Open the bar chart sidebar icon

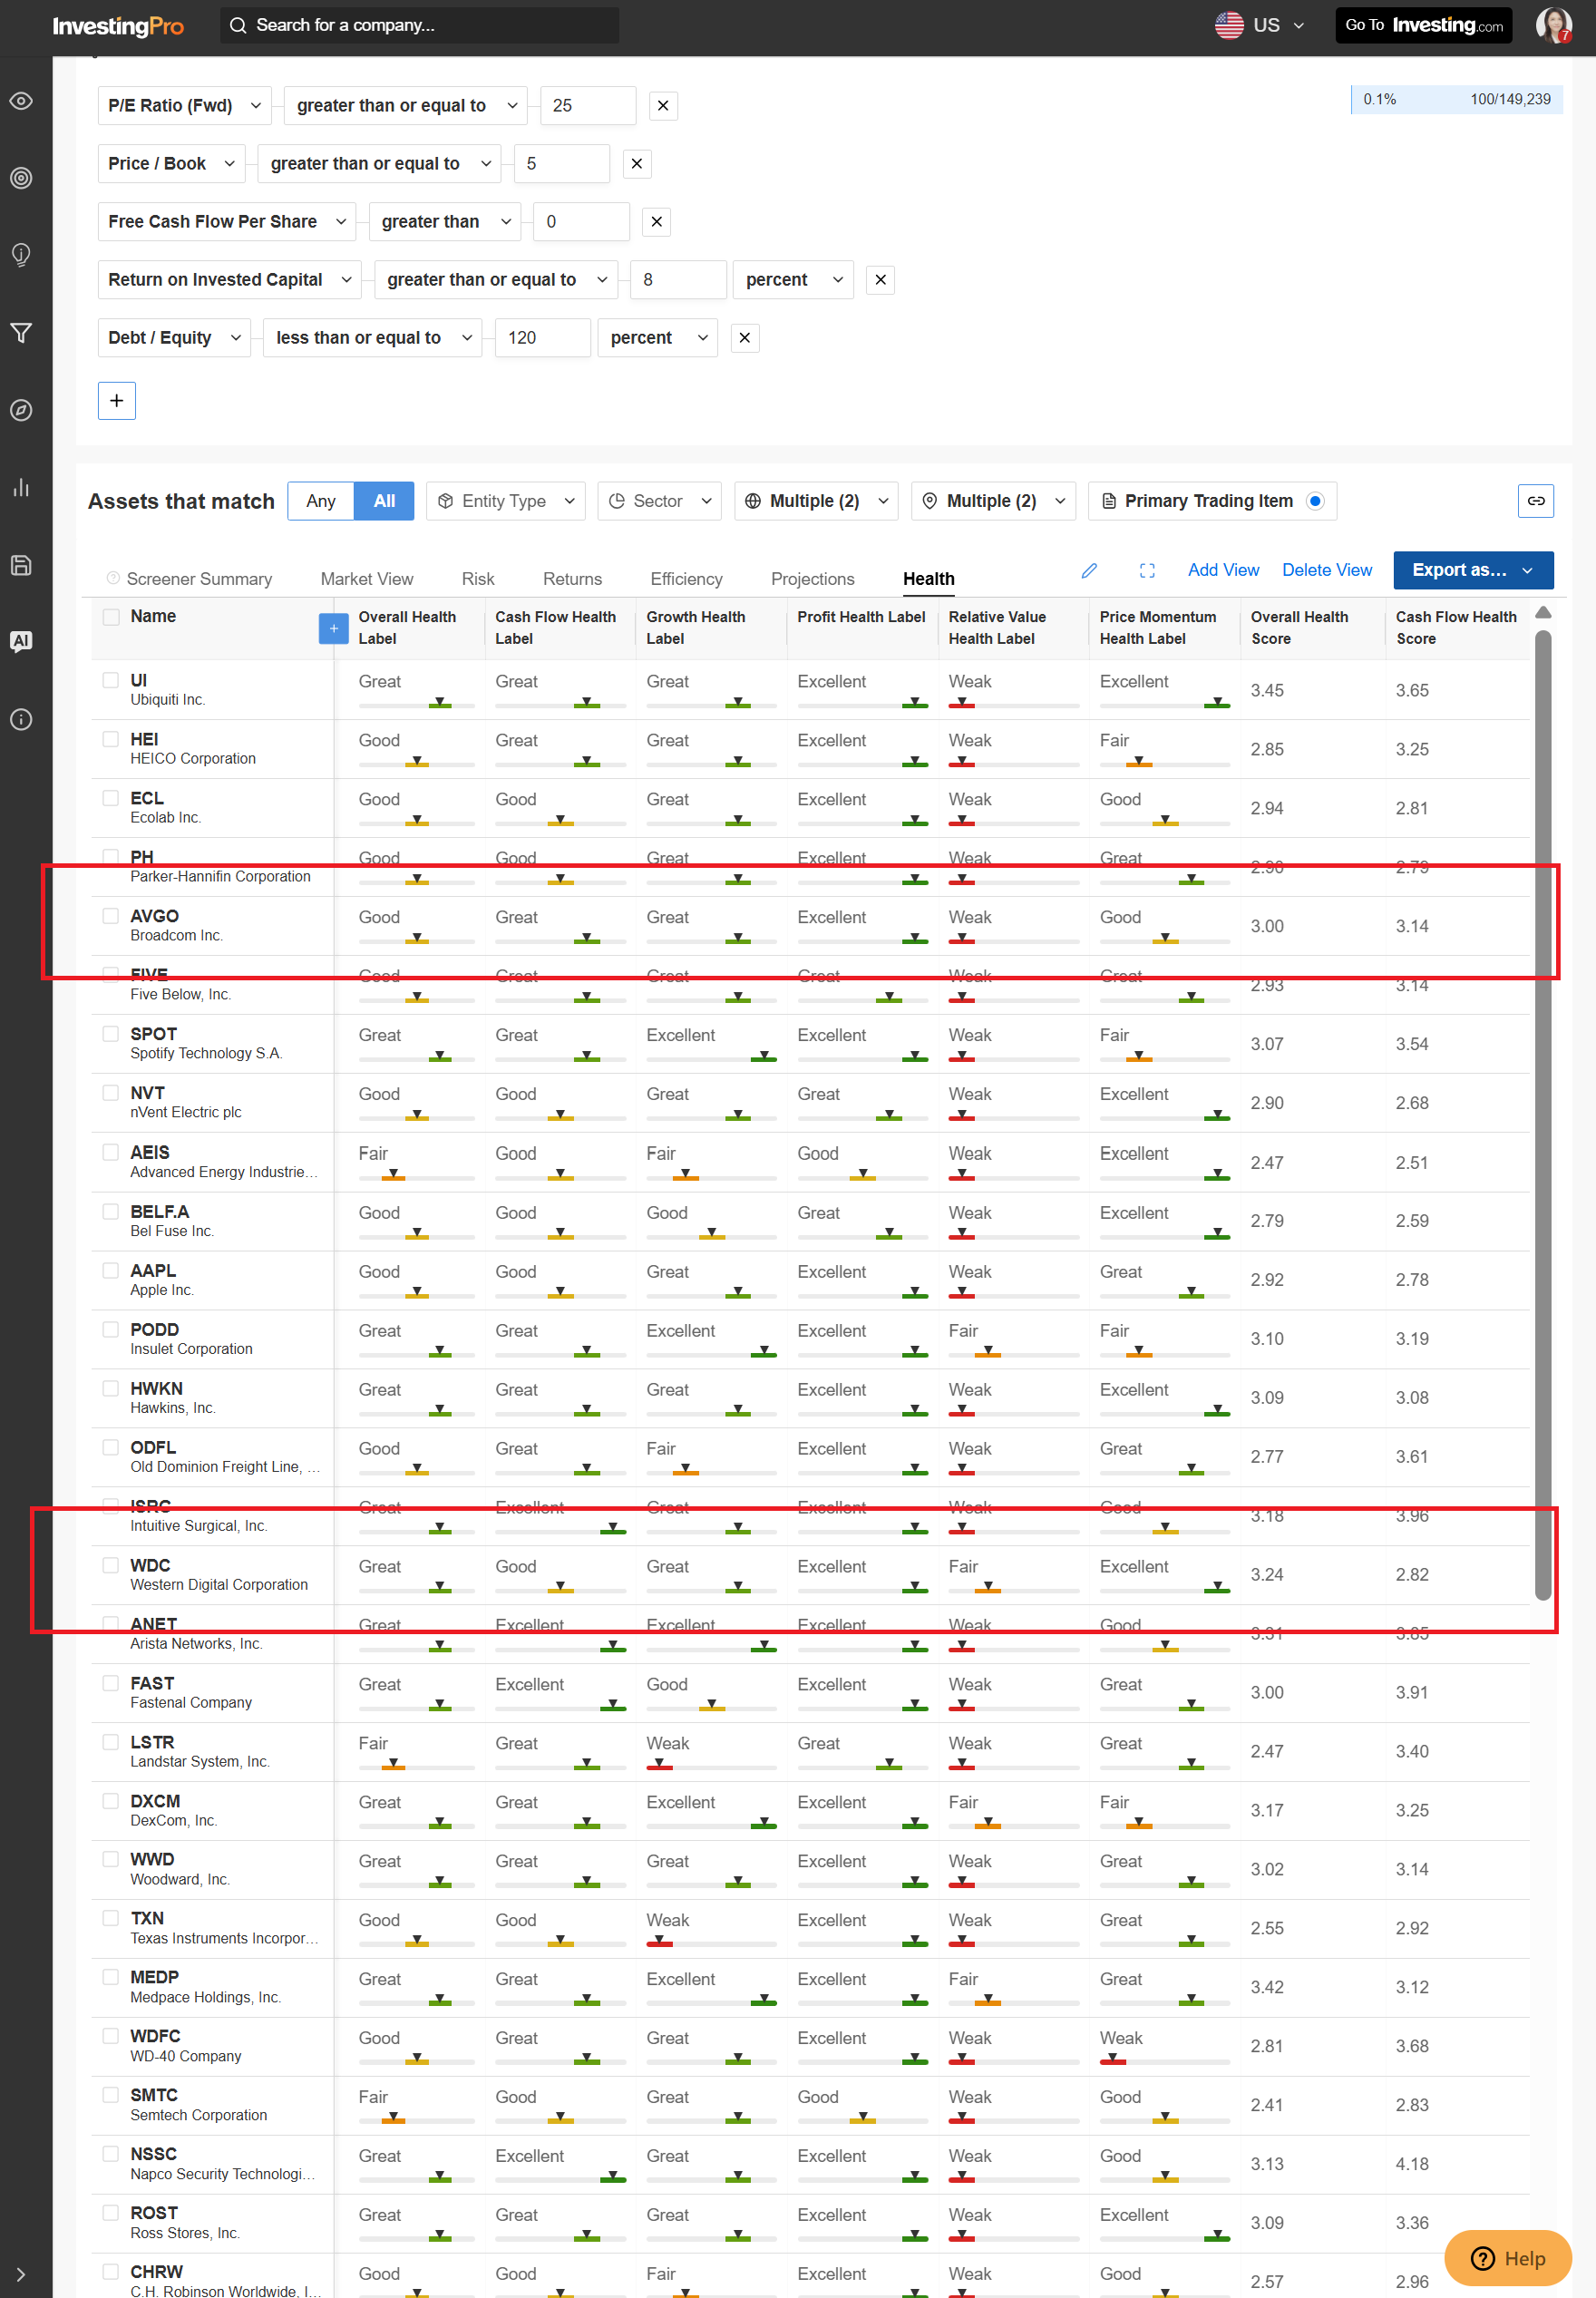21,487
